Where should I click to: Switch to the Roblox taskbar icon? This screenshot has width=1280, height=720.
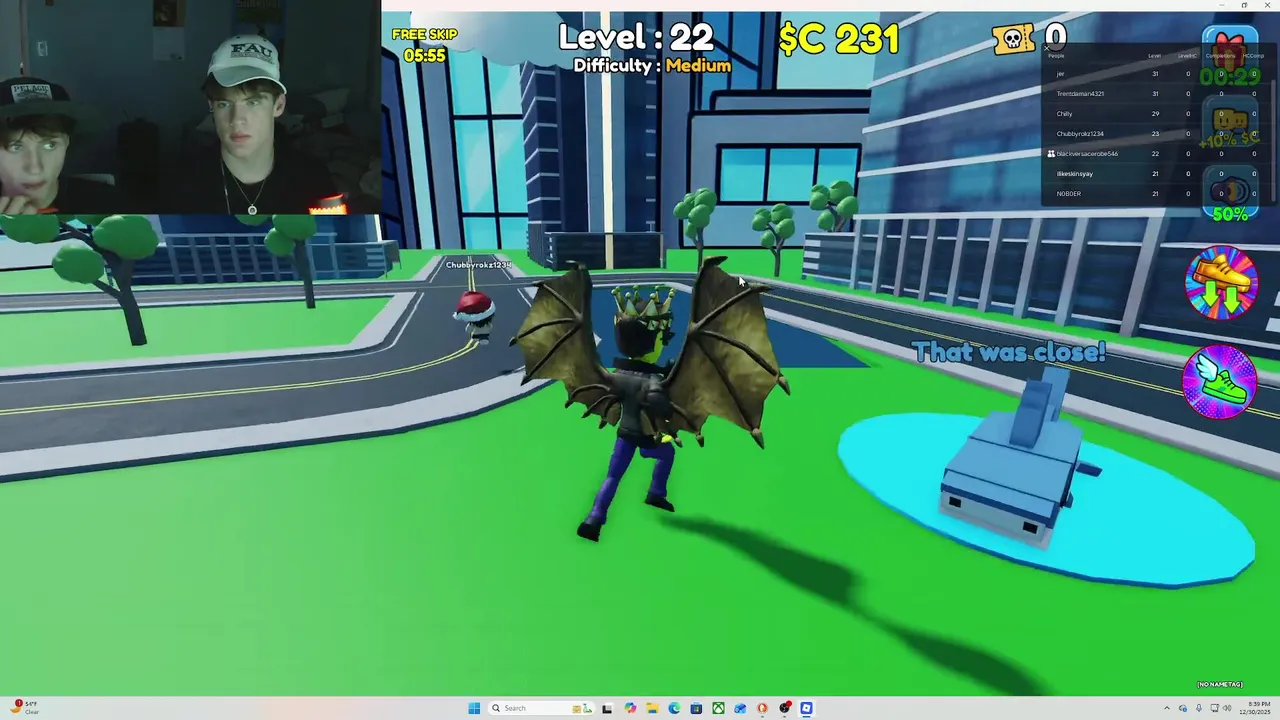point(806,708)
